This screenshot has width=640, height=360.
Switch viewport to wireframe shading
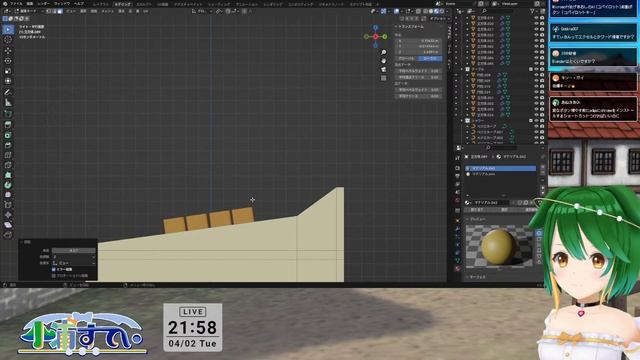click(426, 11)
